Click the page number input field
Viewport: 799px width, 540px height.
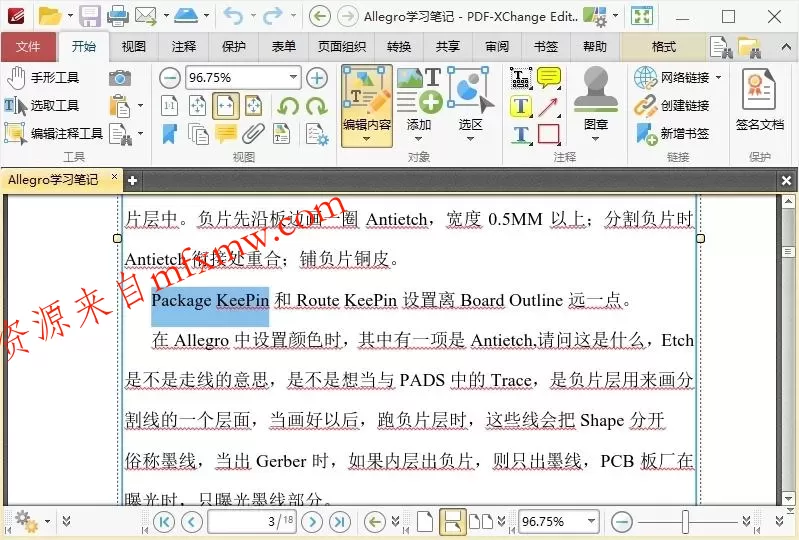(x=252, y=521)
